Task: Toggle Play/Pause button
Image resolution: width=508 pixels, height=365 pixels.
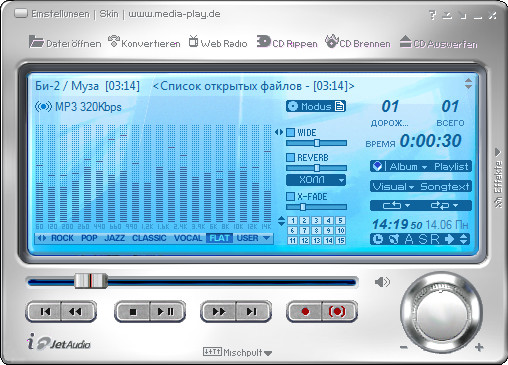Action: [x=166, y=312]
